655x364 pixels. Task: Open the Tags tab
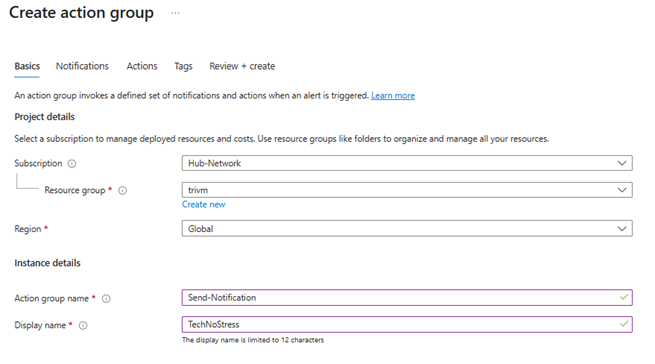point(183,66)
